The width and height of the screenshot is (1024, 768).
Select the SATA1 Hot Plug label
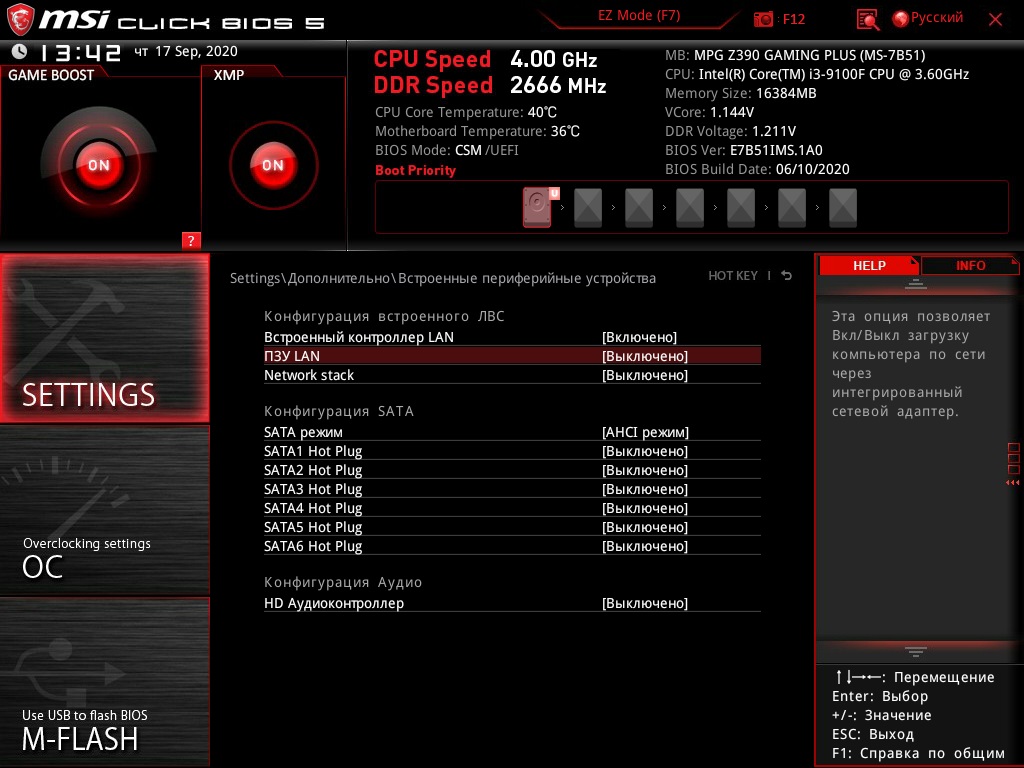[x=313, y=451]
